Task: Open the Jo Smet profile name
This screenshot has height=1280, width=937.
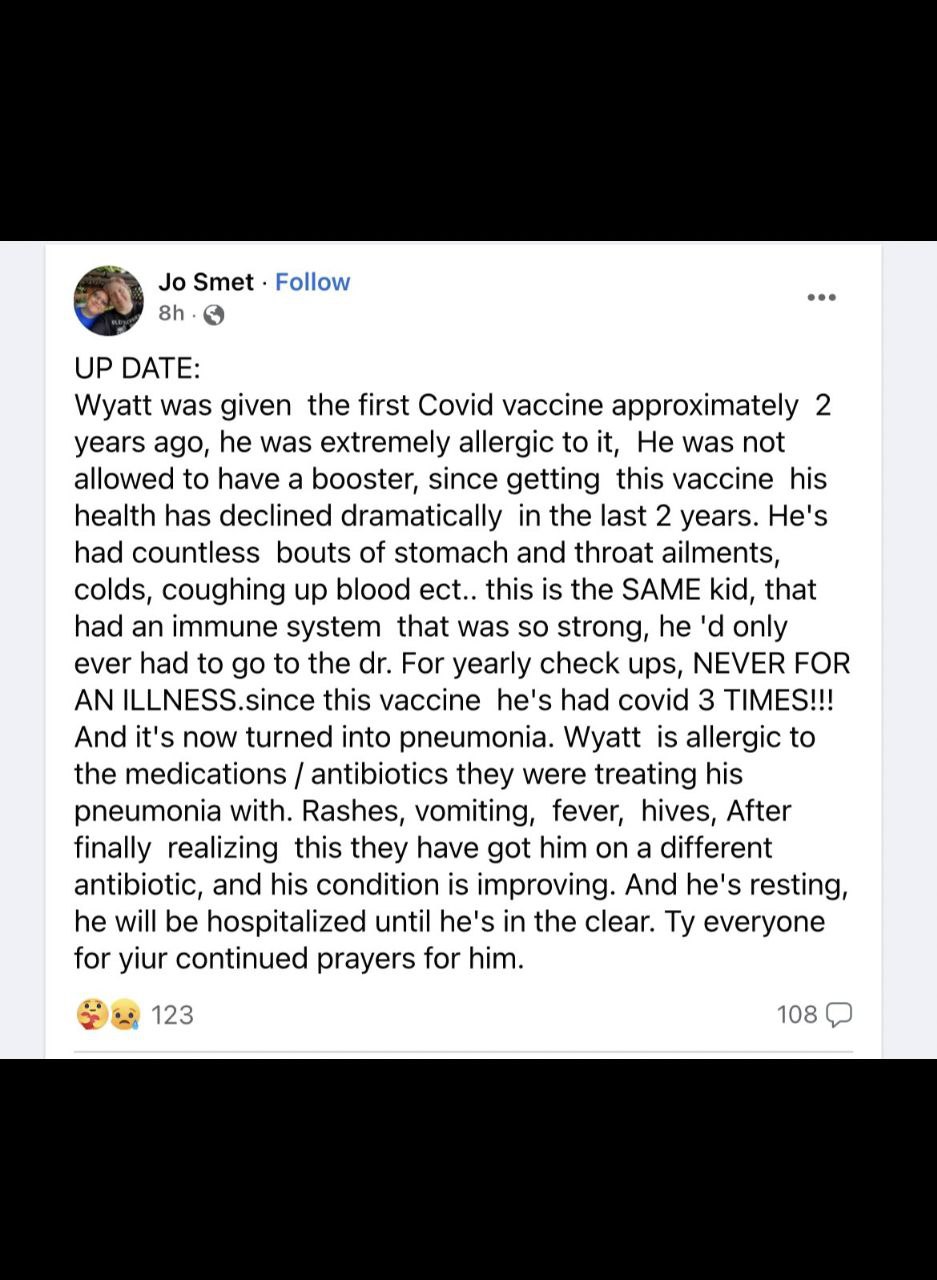Action: tap(206, 282)
